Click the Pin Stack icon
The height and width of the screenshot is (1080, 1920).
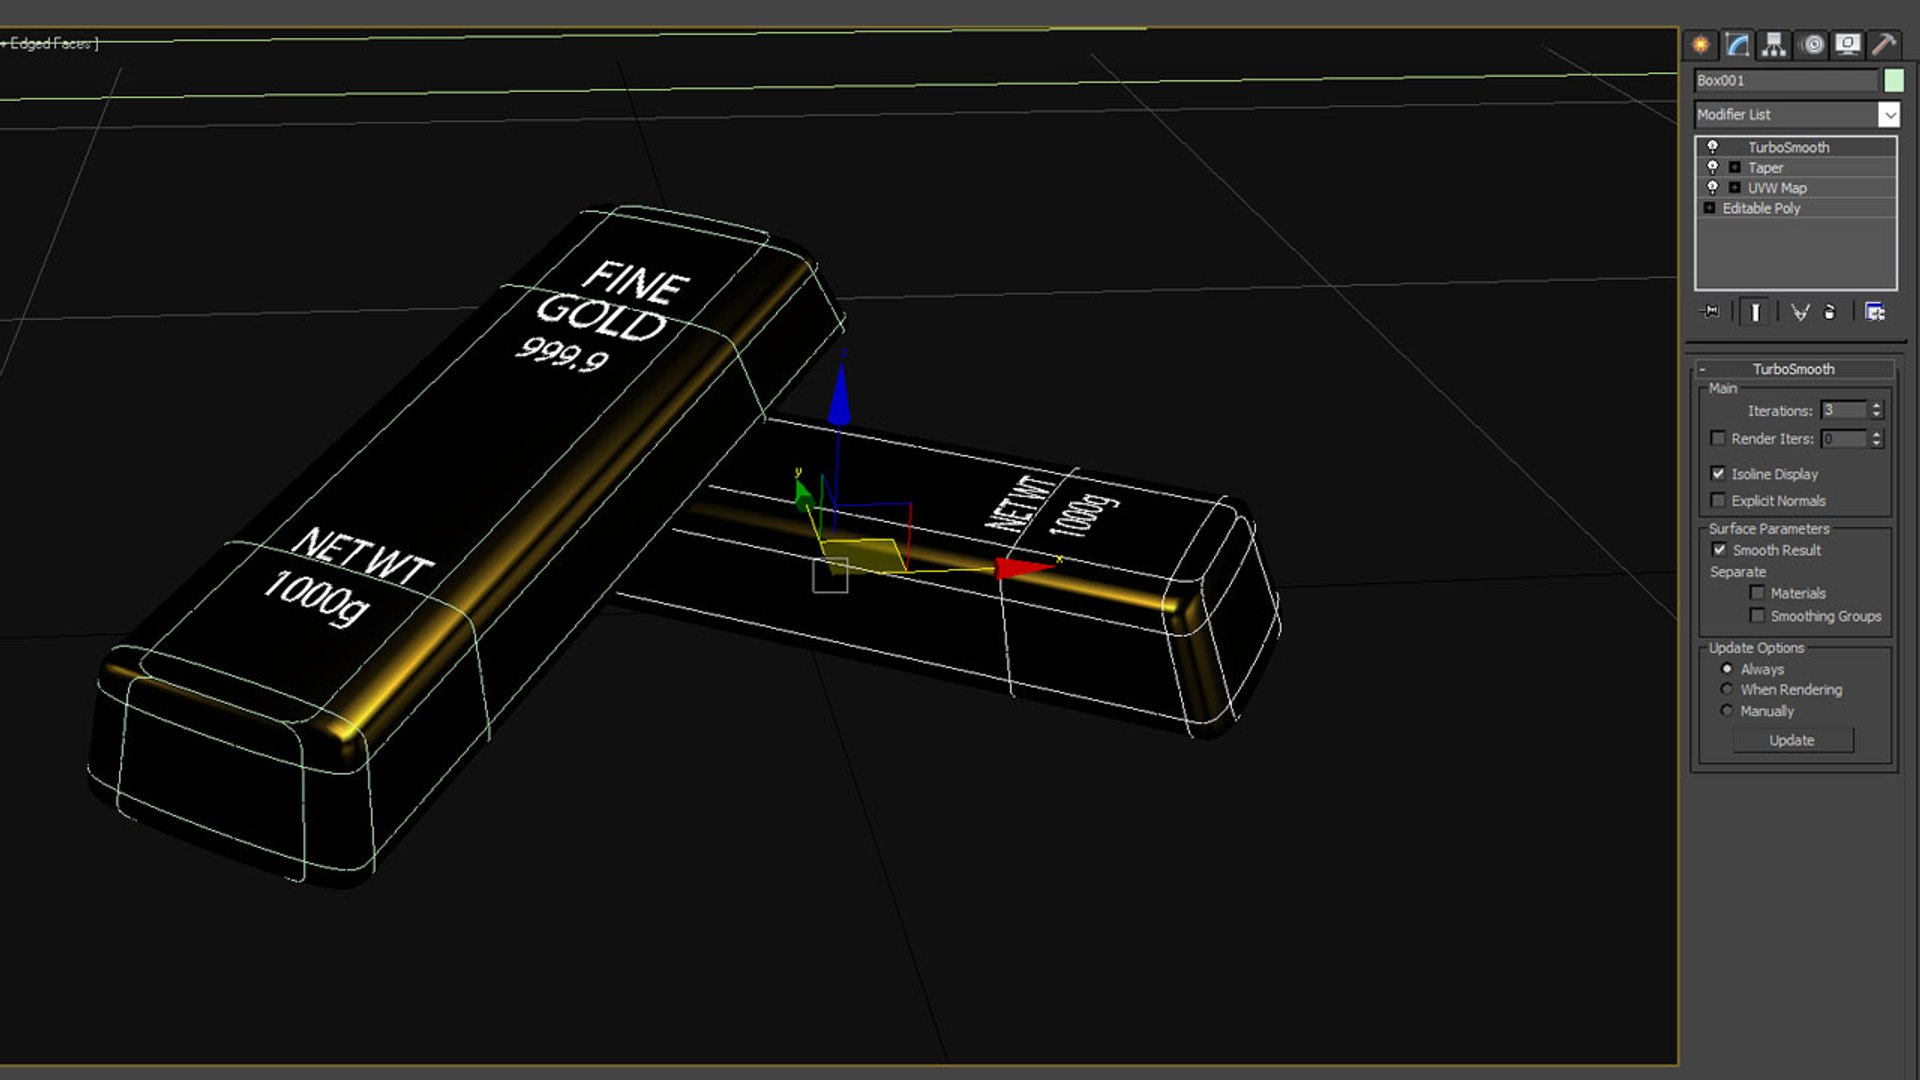[x=1710, y=312]
